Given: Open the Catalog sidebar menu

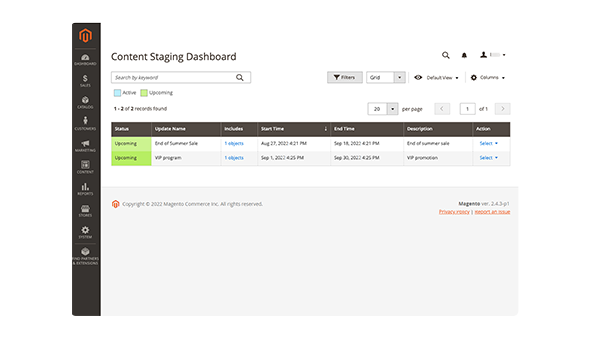Looking at the screenshot, I should click(85, 103).
